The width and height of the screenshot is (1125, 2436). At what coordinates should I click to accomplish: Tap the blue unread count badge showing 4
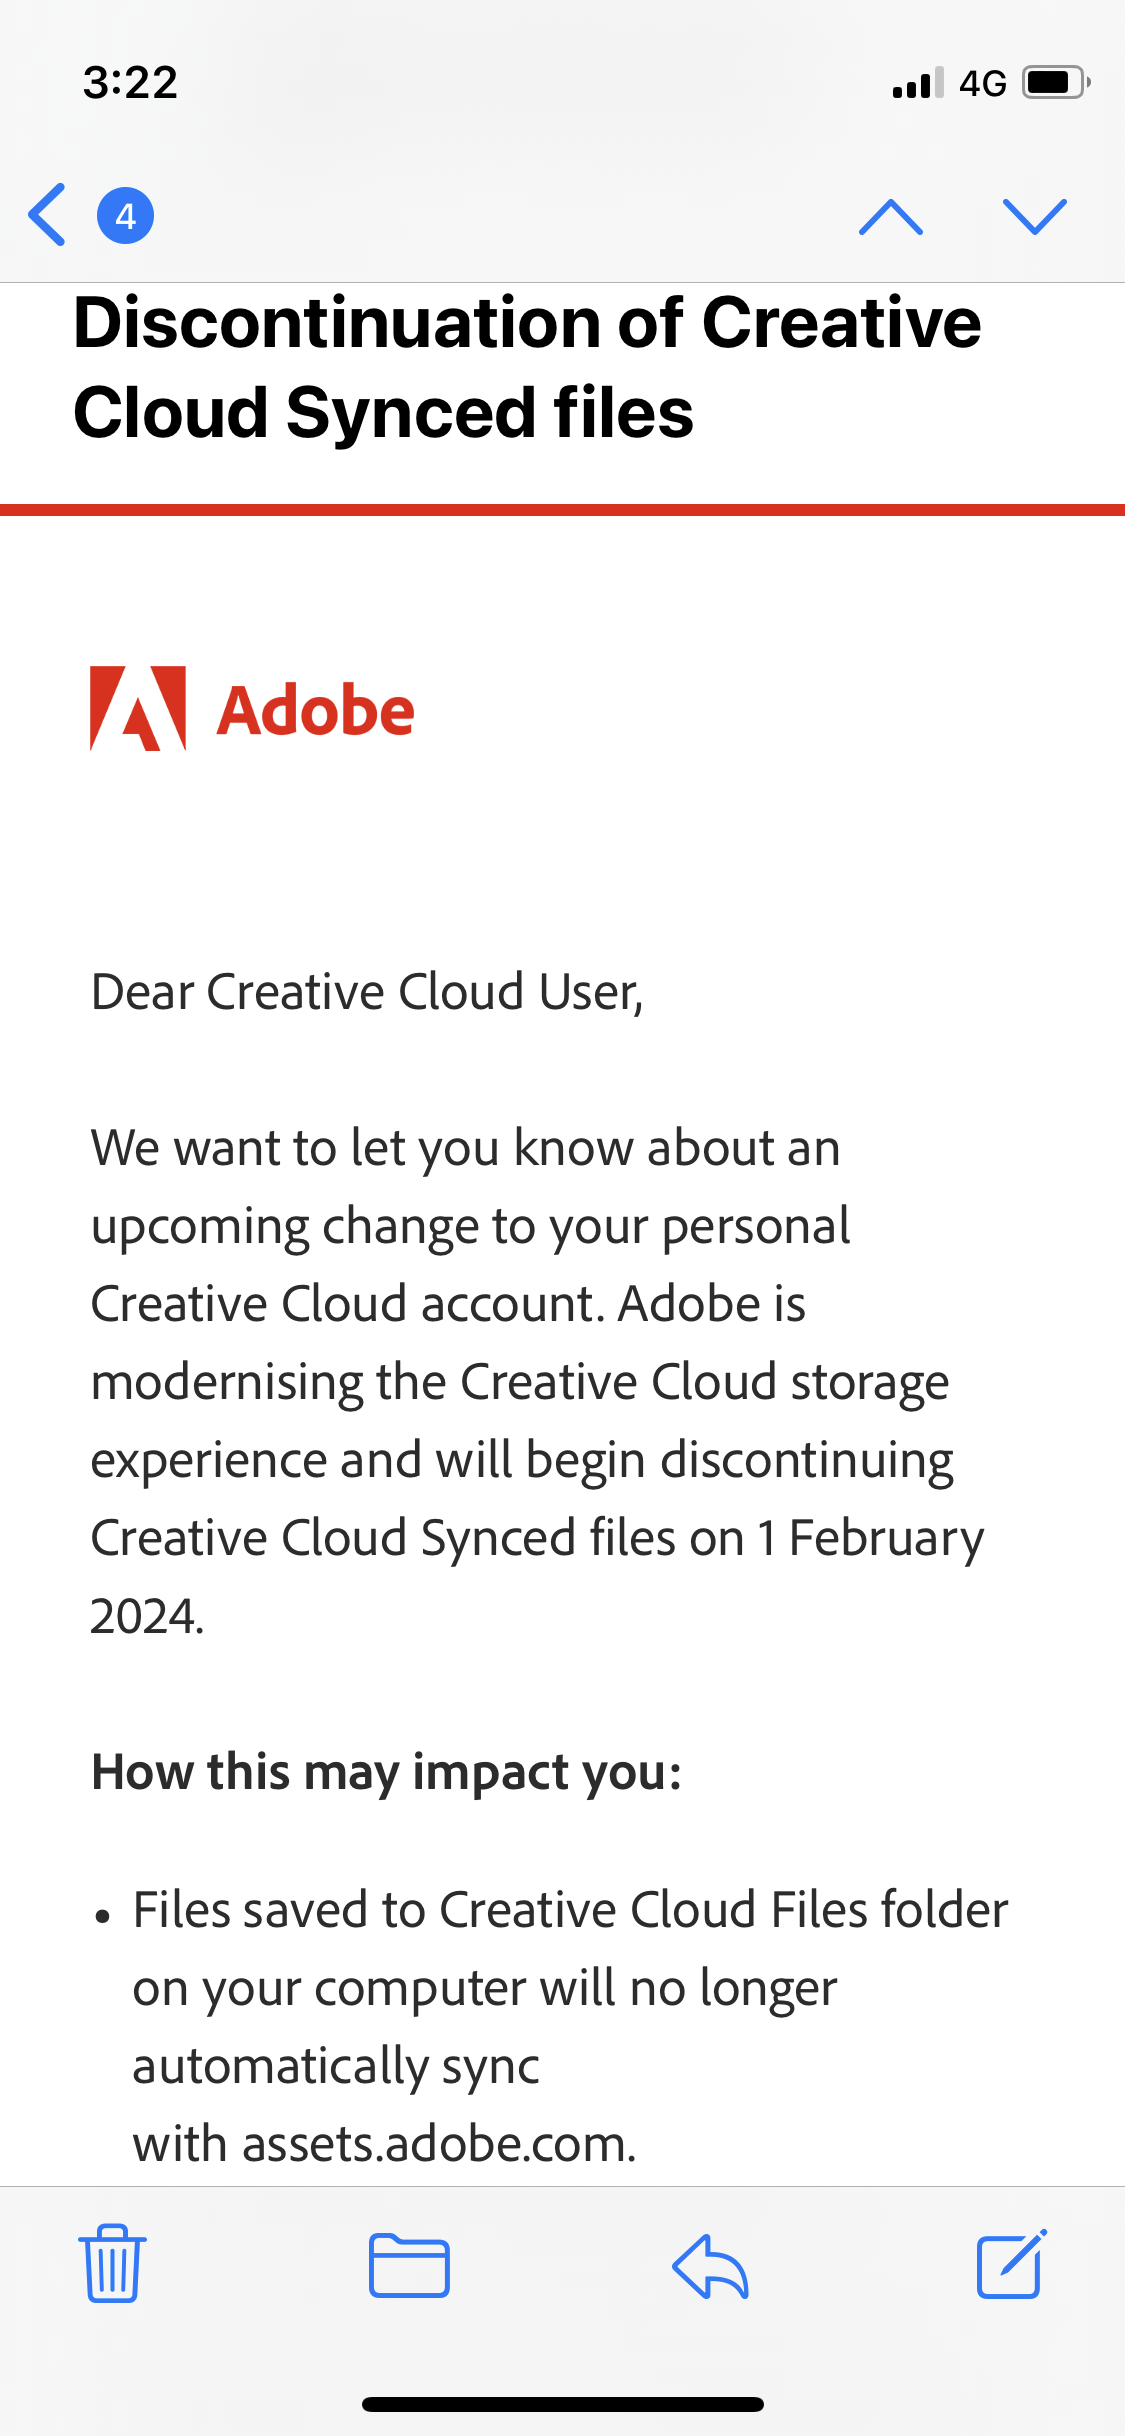(125, 215)
